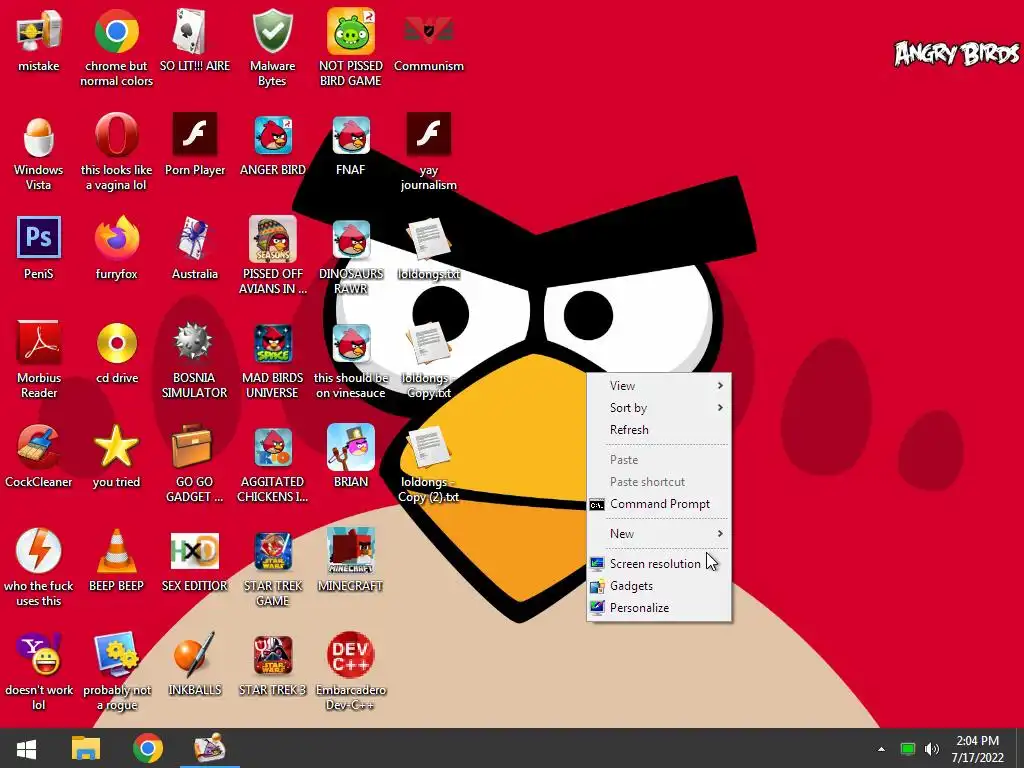Click the 'probably not a rogue' gears icon
Image resolution: width=1024 pixels, height=768 pixels.
point(116,654)
